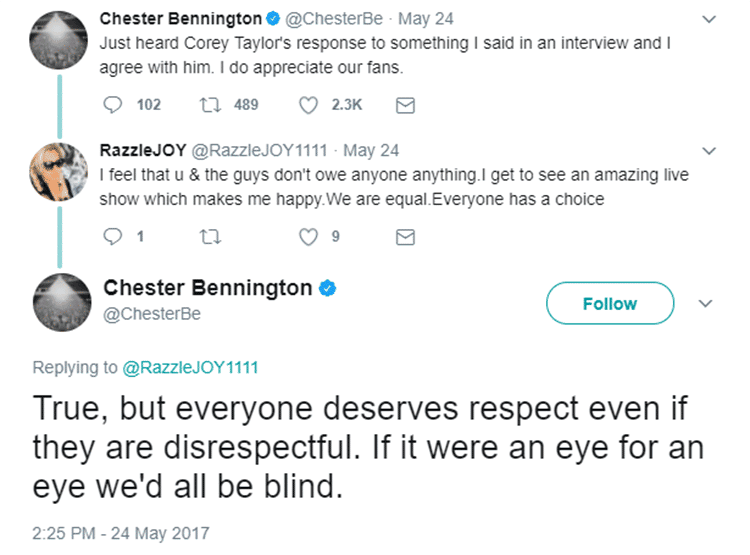Retweet RazzleJOY's tweet
The height and width of the screenshot is (555, 750).
[212, 237]
